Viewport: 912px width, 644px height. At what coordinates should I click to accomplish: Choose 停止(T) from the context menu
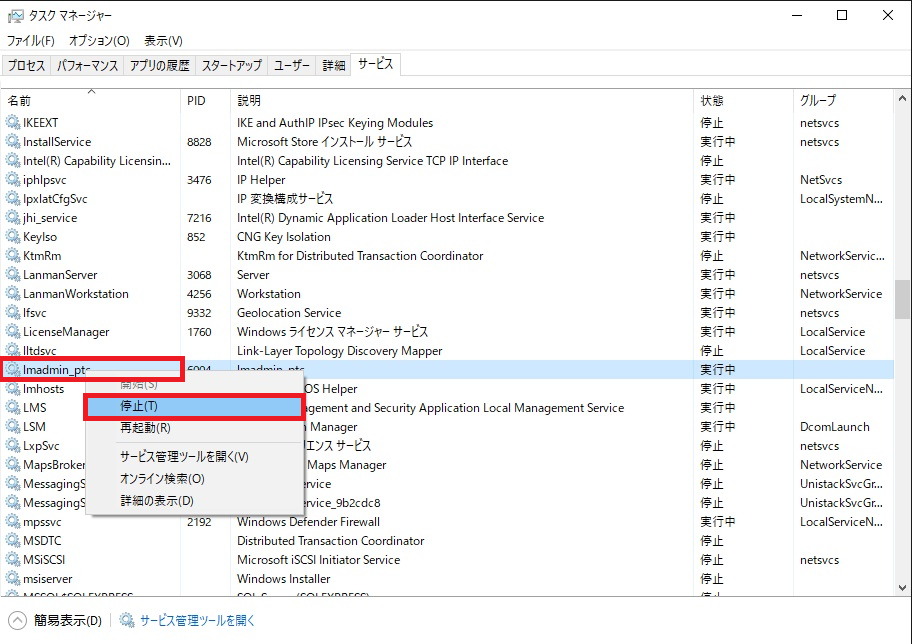coord(194,406)
